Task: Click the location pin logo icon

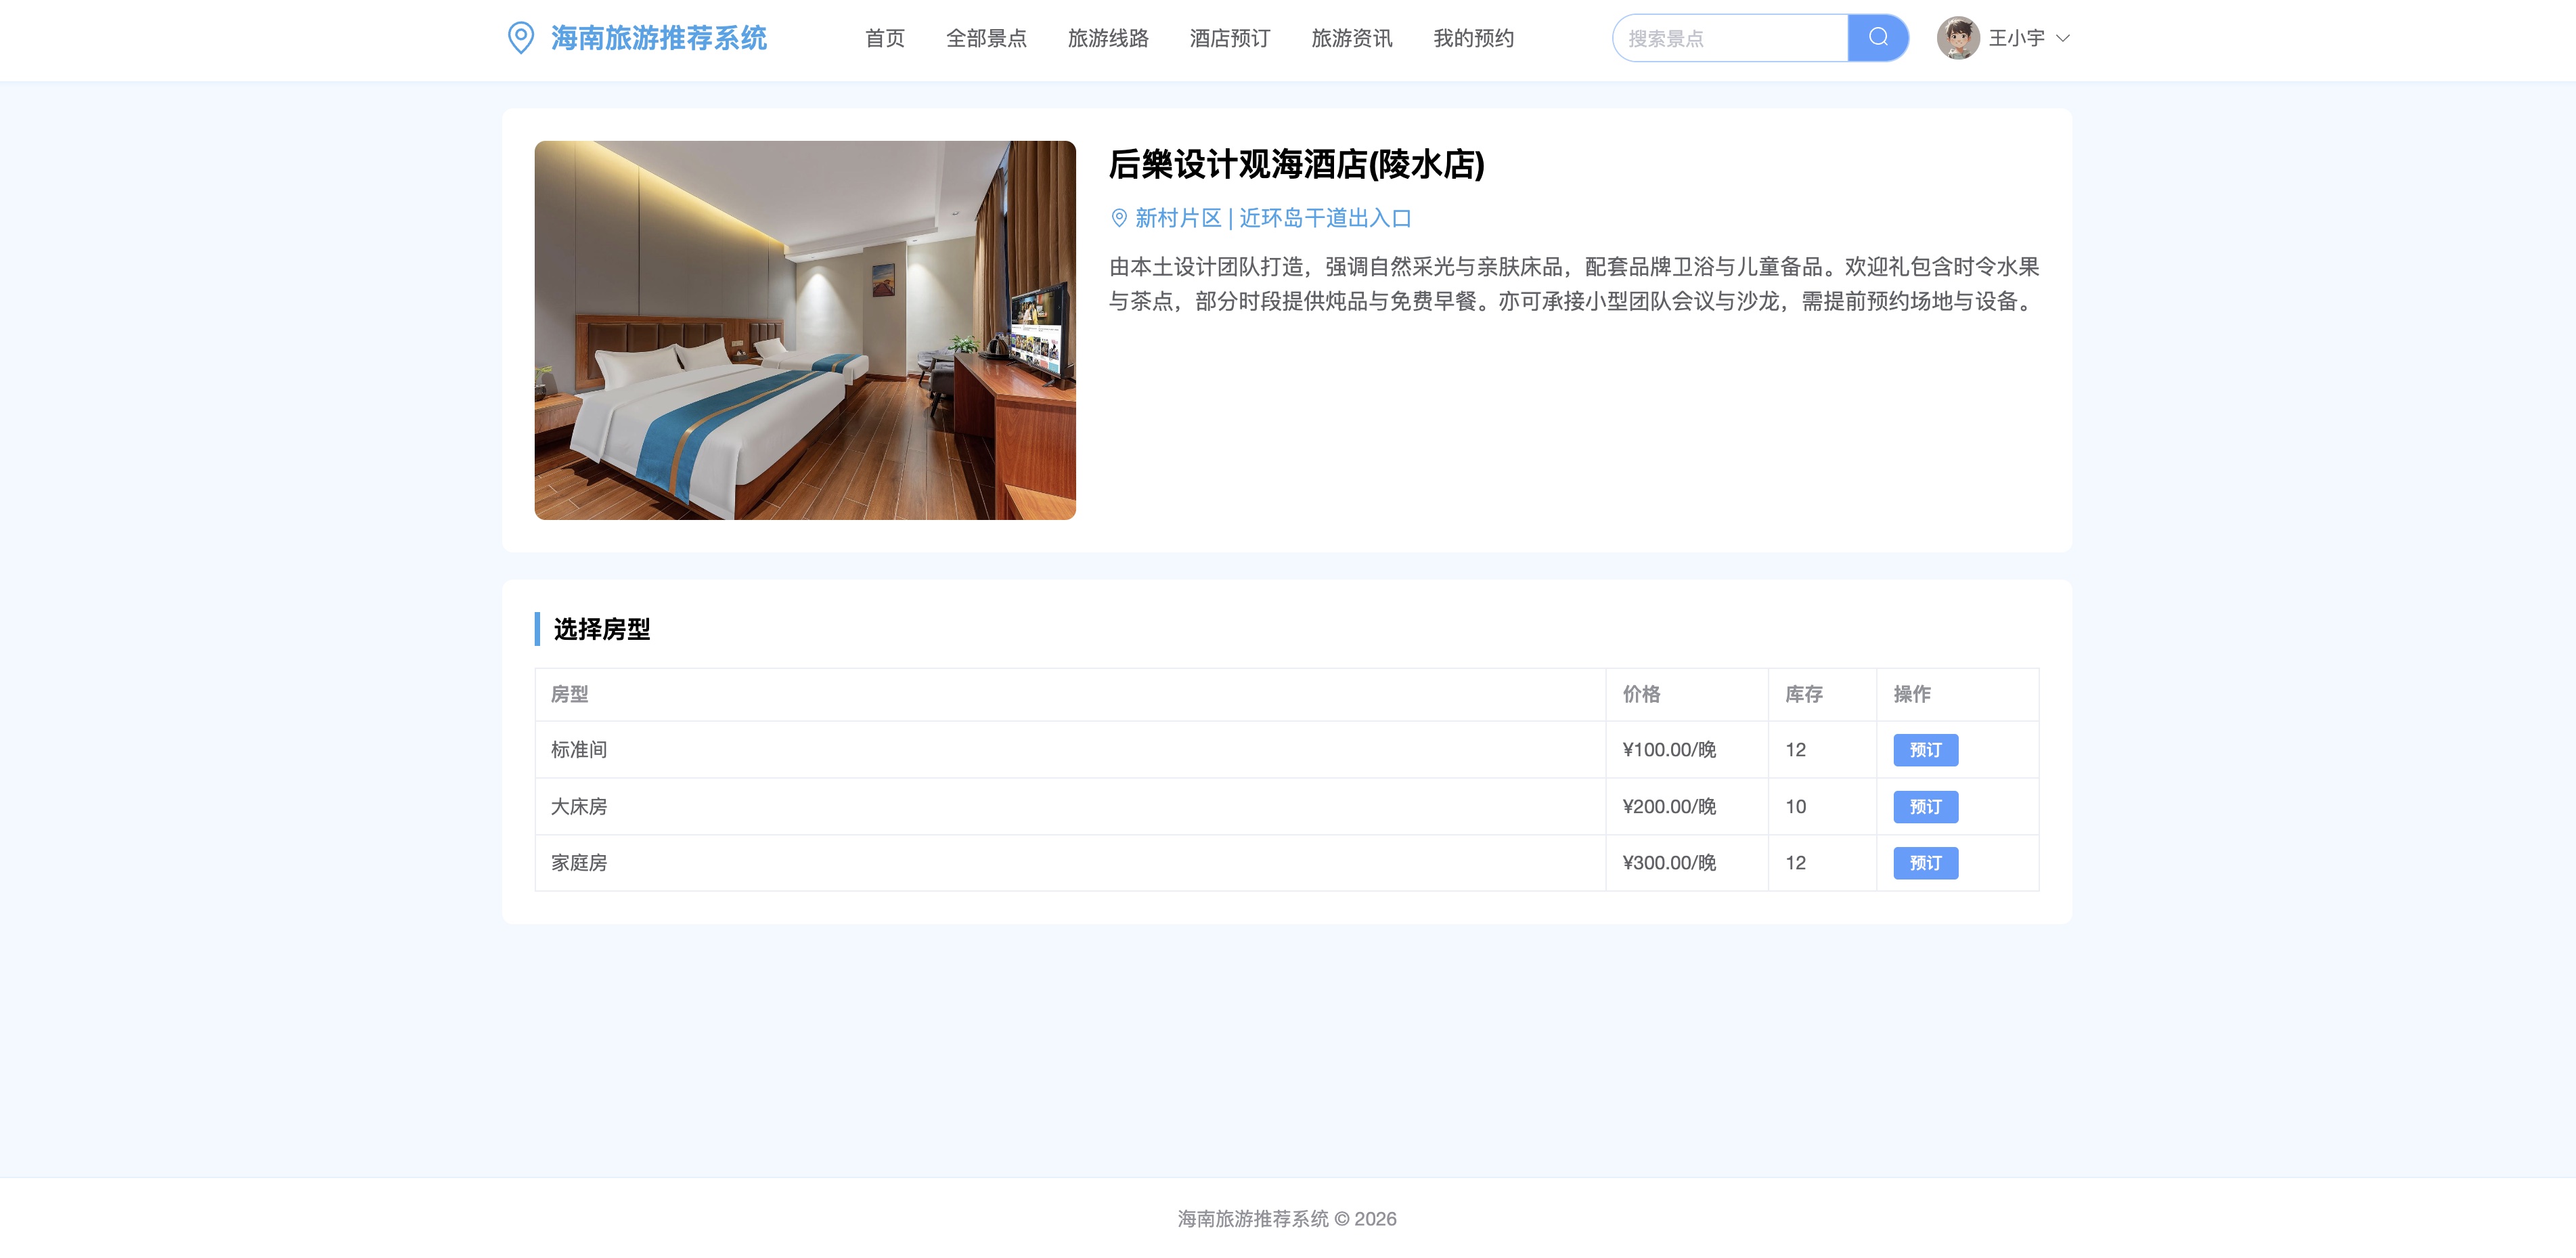Action: point(520,38)
